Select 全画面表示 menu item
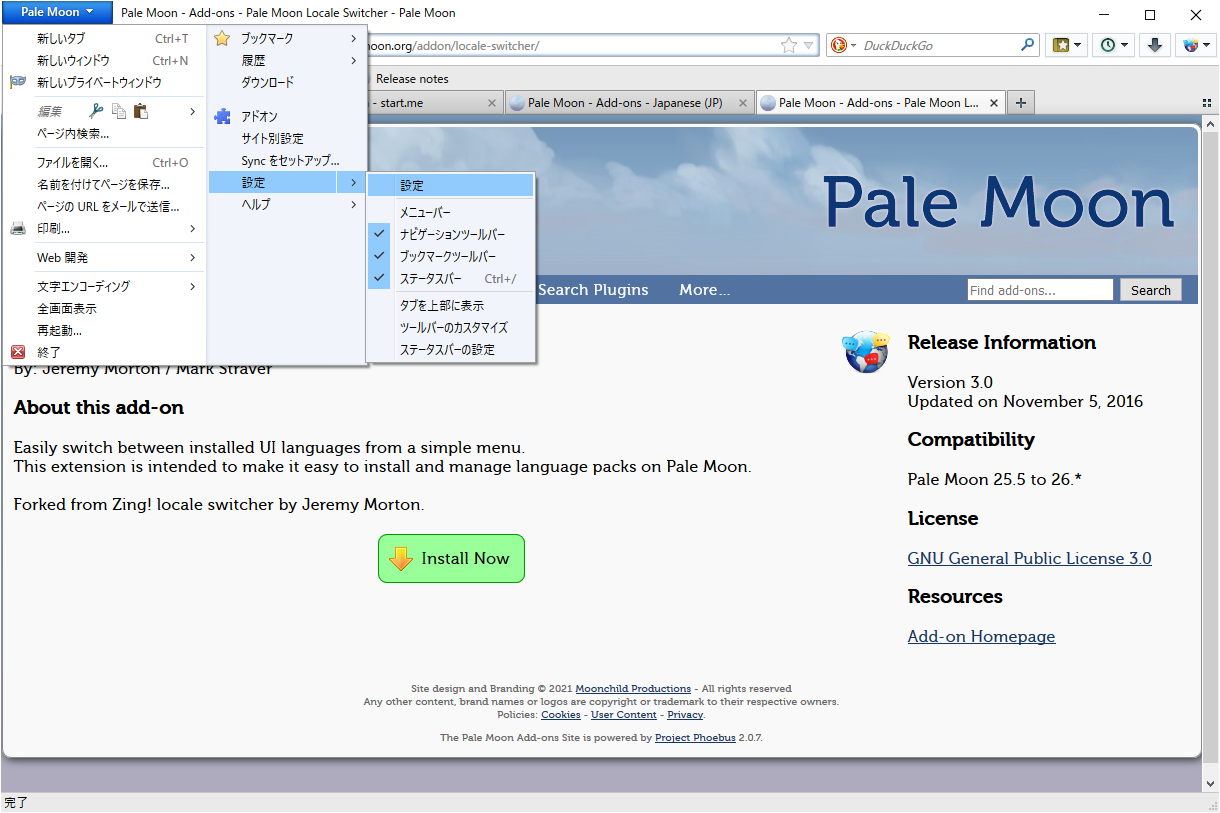The width and height of the screenshot is (1220, 813). (104, 309)
